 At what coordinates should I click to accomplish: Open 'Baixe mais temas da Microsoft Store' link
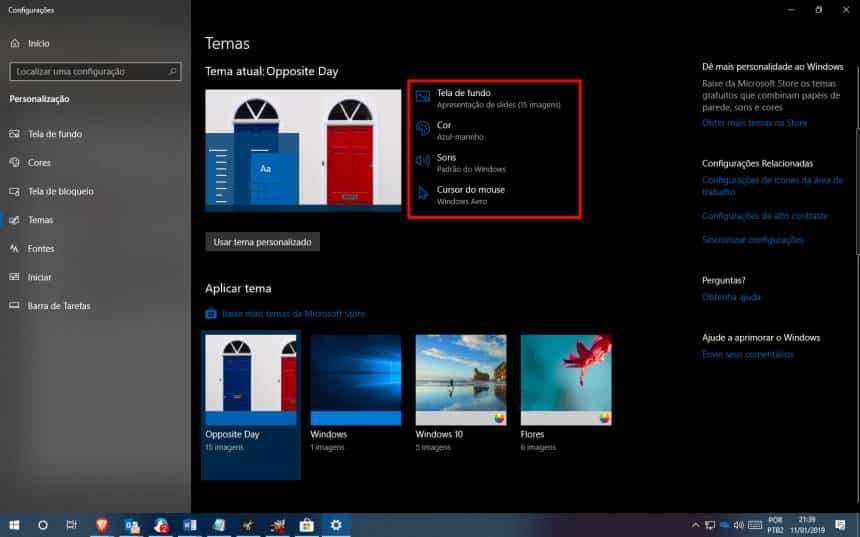coord(293,314)
